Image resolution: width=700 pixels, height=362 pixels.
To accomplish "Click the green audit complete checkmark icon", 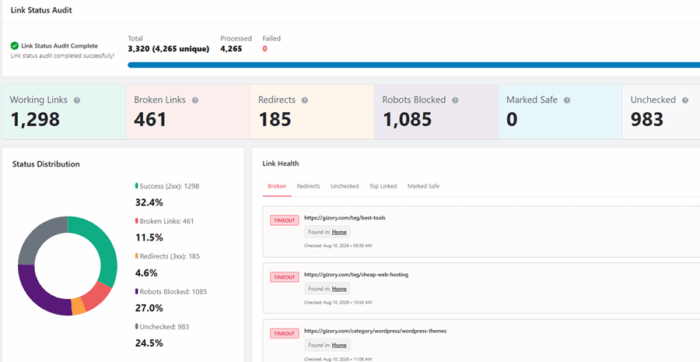I will (15, 46).
